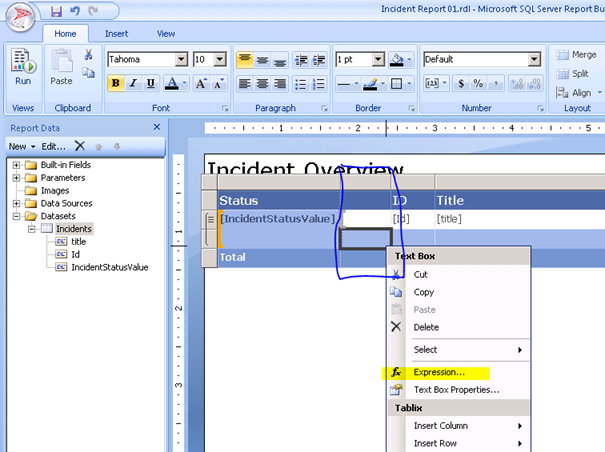
Task: Click the font color swatch button
Action: [172, 83]
